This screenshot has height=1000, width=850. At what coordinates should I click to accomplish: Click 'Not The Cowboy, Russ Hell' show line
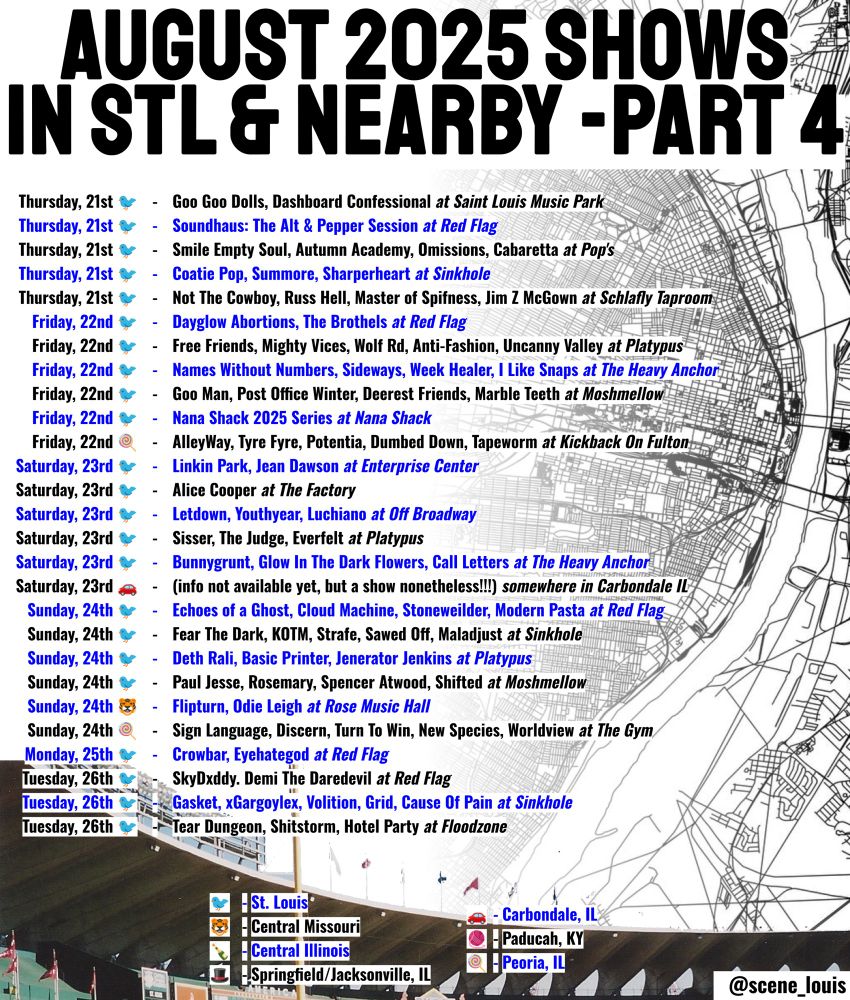(x=442, y=298)
